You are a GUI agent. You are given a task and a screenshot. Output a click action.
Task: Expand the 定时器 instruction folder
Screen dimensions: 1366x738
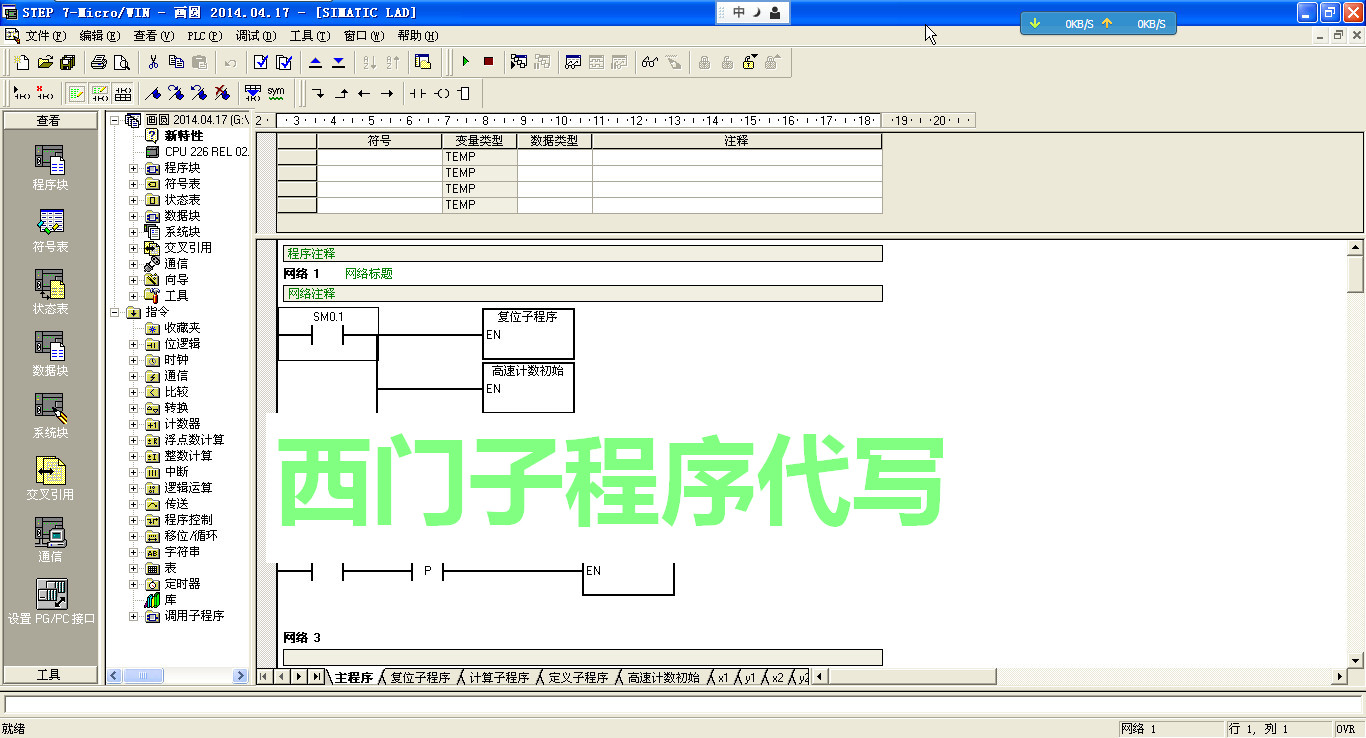[134, 584]
